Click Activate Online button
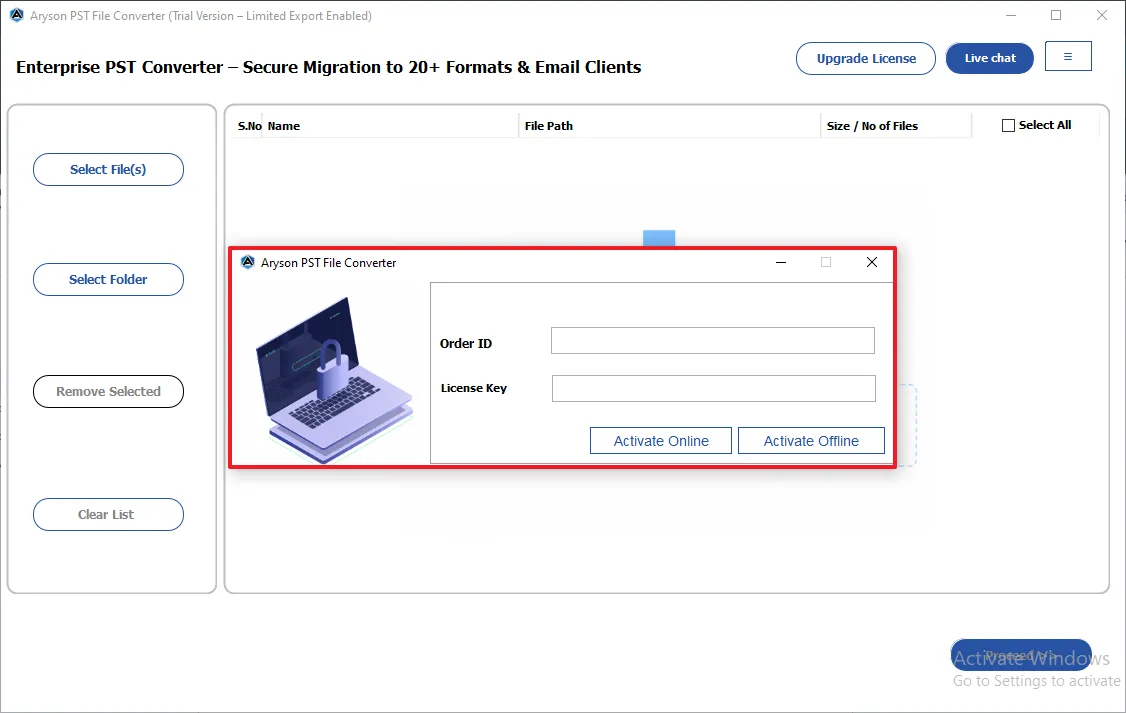Screen dimensions: 1126x713 click(x=661, y=441)
